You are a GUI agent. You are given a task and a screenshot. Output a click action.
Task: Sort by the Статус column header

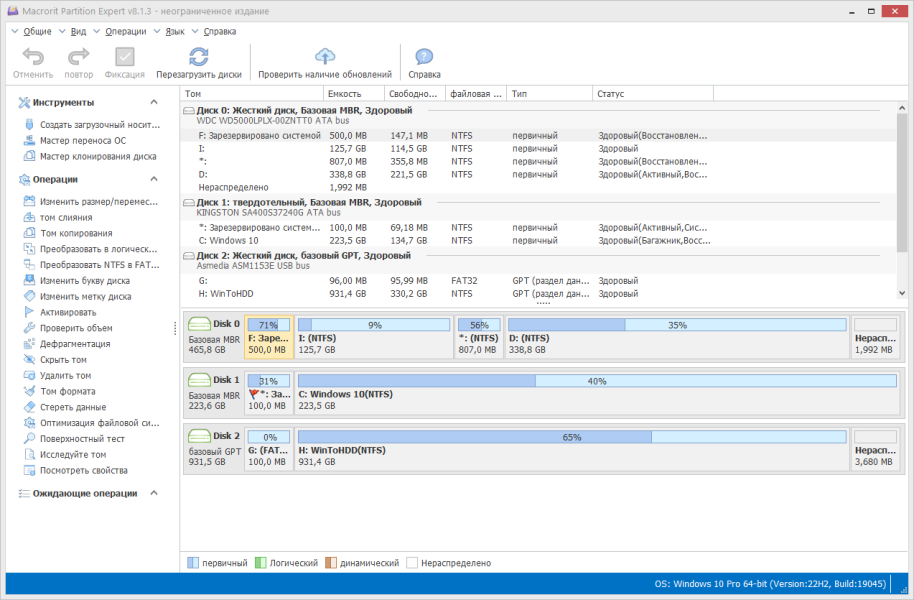pos(653,93)
